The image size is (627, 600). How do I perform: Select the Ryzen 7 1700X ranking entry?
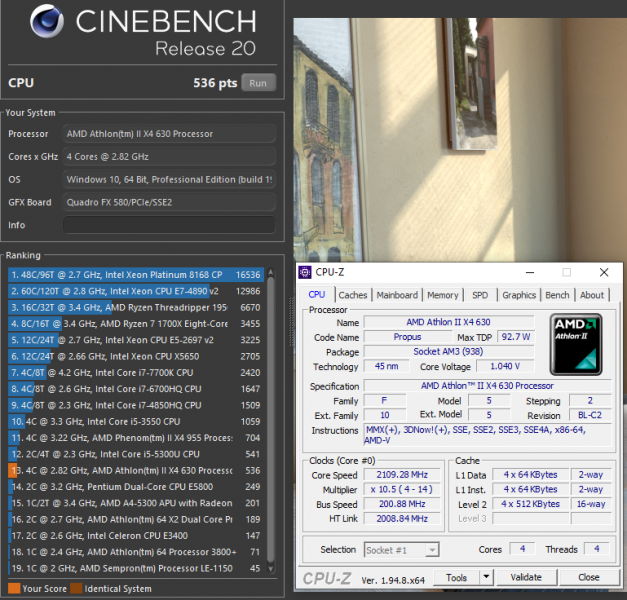136,324
